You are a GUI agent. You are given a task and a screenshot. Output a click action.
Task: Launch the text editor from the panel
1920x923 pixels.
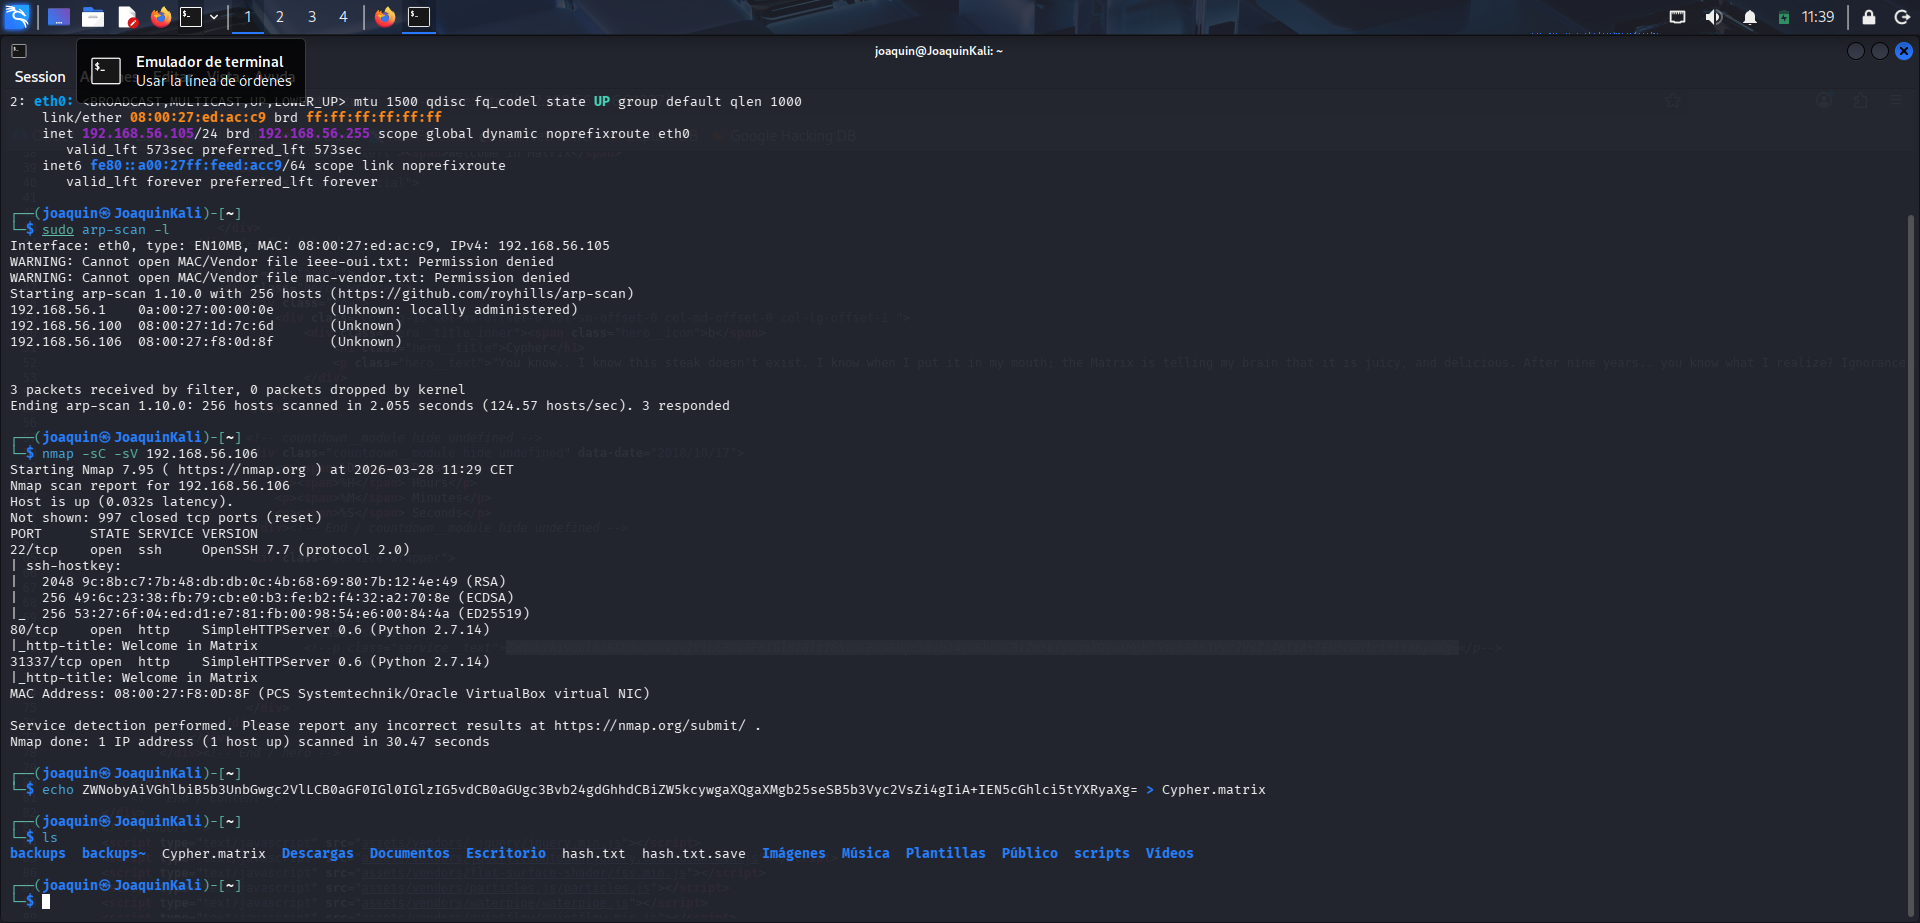click(127, 17)
